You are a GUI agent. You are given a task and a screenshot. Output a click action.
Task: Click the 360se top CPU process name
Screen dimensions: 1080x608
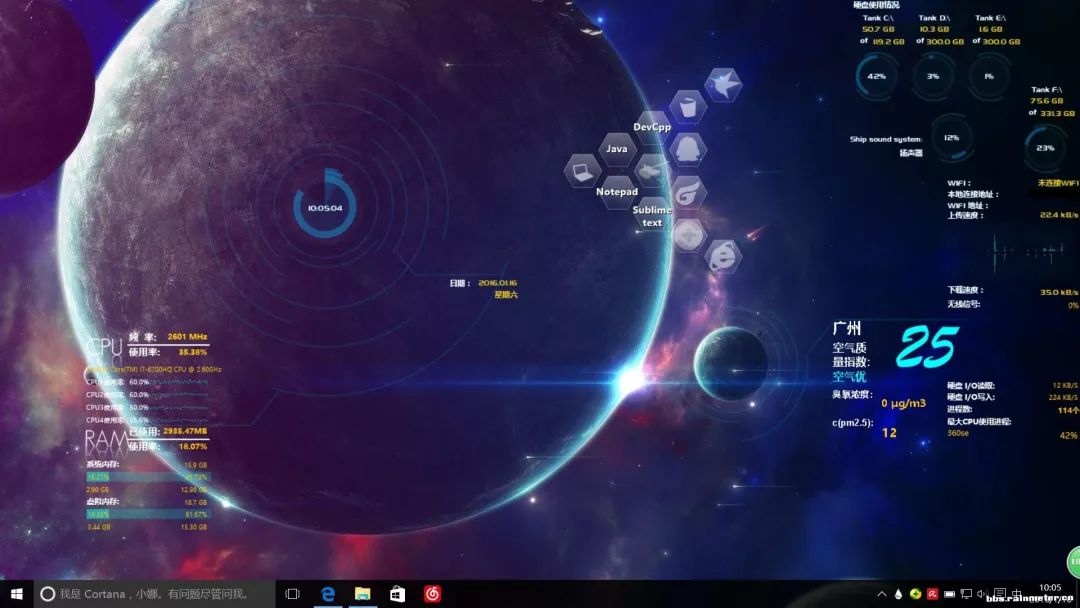pos(958,433)
